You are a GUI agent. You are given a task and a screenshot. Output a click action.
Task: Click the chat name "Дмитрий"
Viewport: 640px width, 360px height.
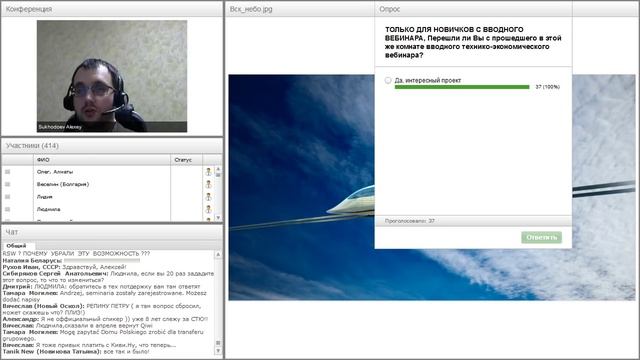point(17,287)
